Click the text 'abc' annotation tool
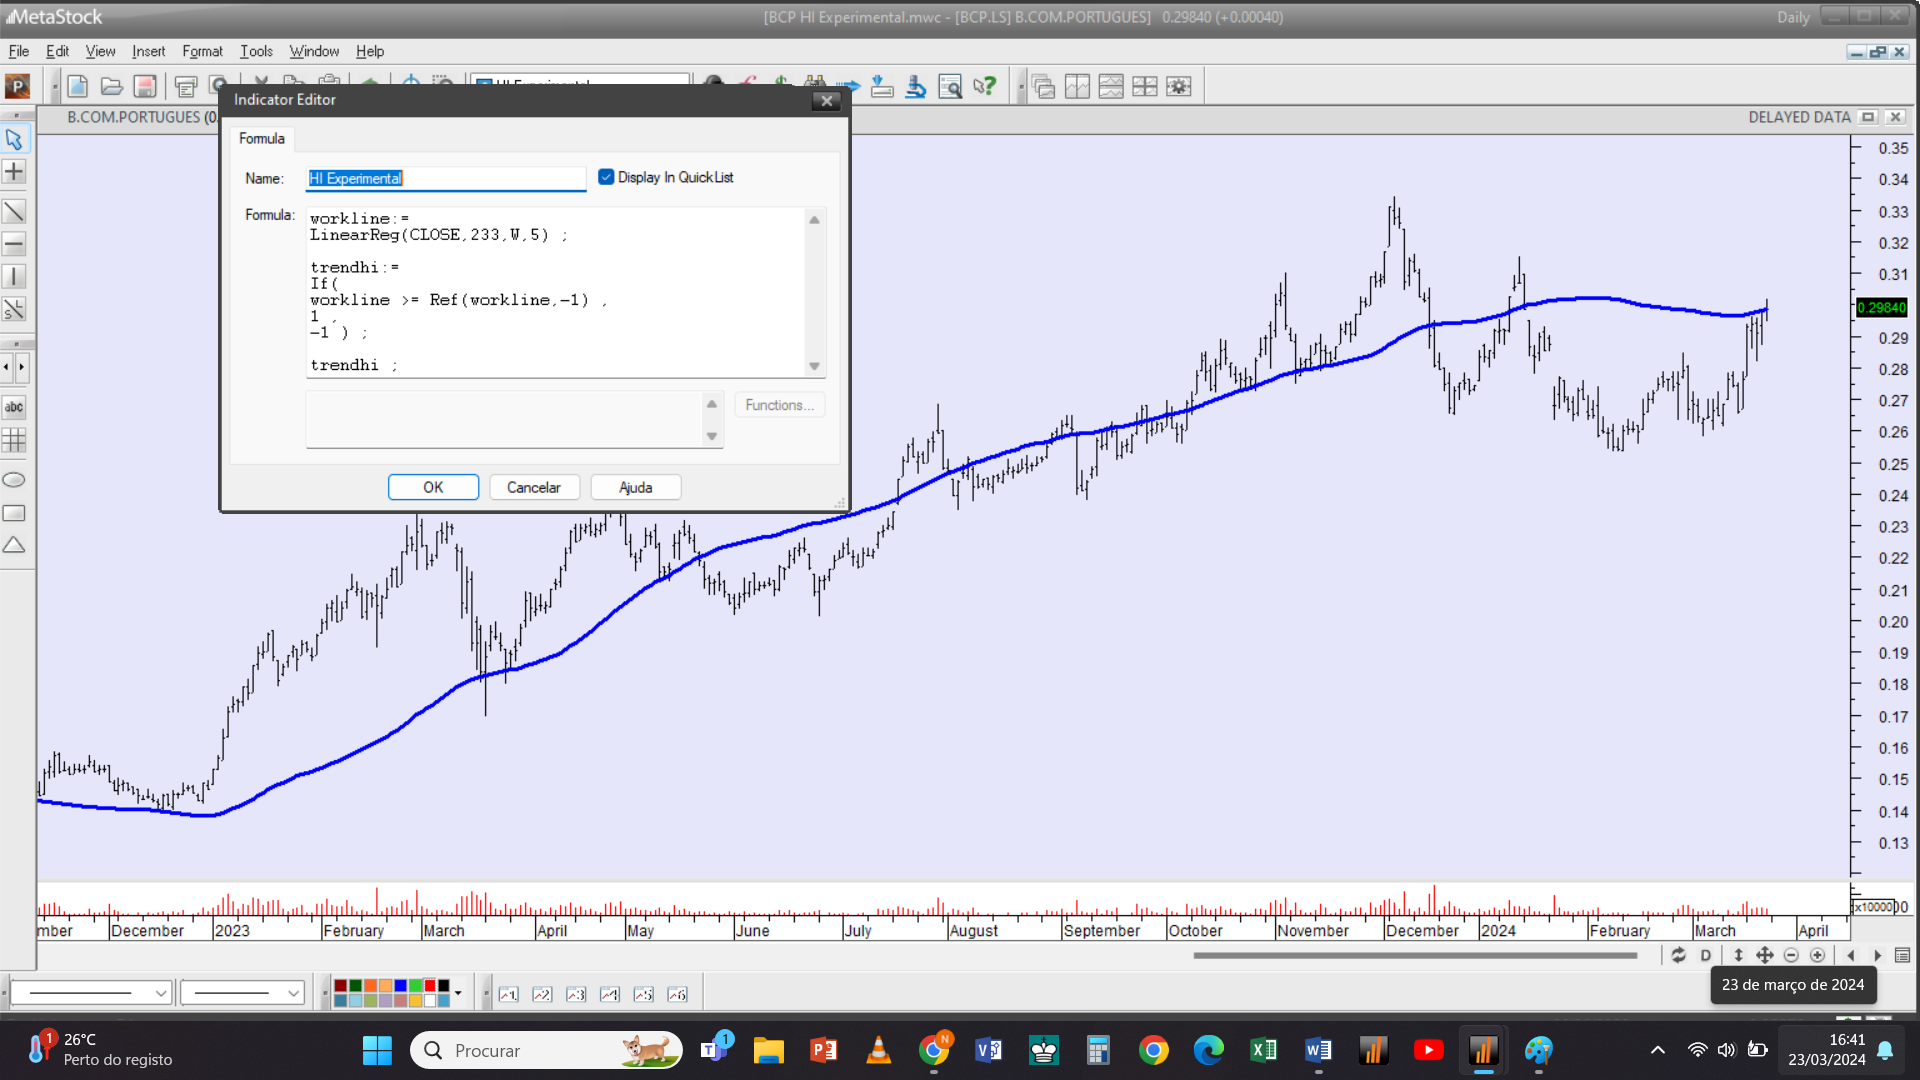 14,407
